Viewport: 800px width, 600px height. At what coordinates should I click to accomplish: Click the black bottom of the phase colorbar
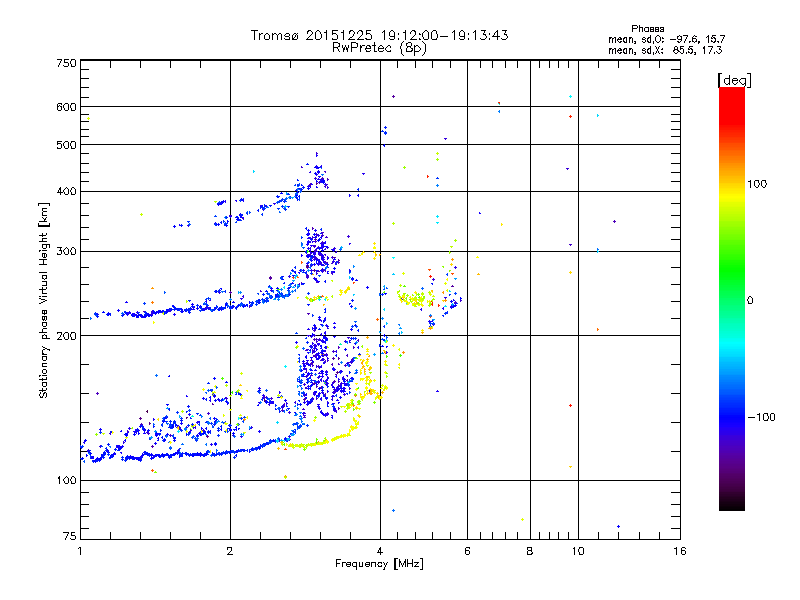pyautogui.click(x=732, y=503)
